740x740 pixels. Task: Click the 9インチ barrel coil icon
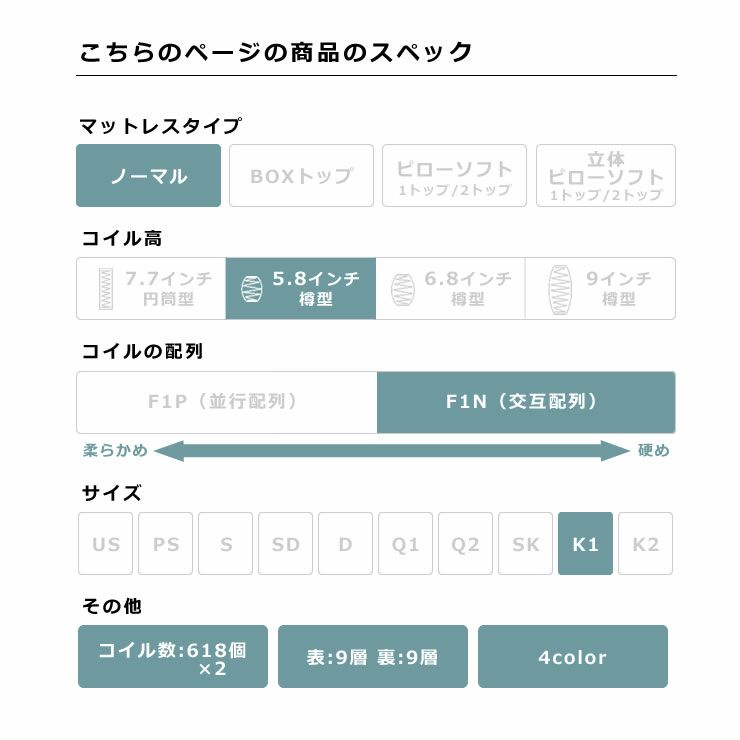pyautogui.click(x=558, y=288)
